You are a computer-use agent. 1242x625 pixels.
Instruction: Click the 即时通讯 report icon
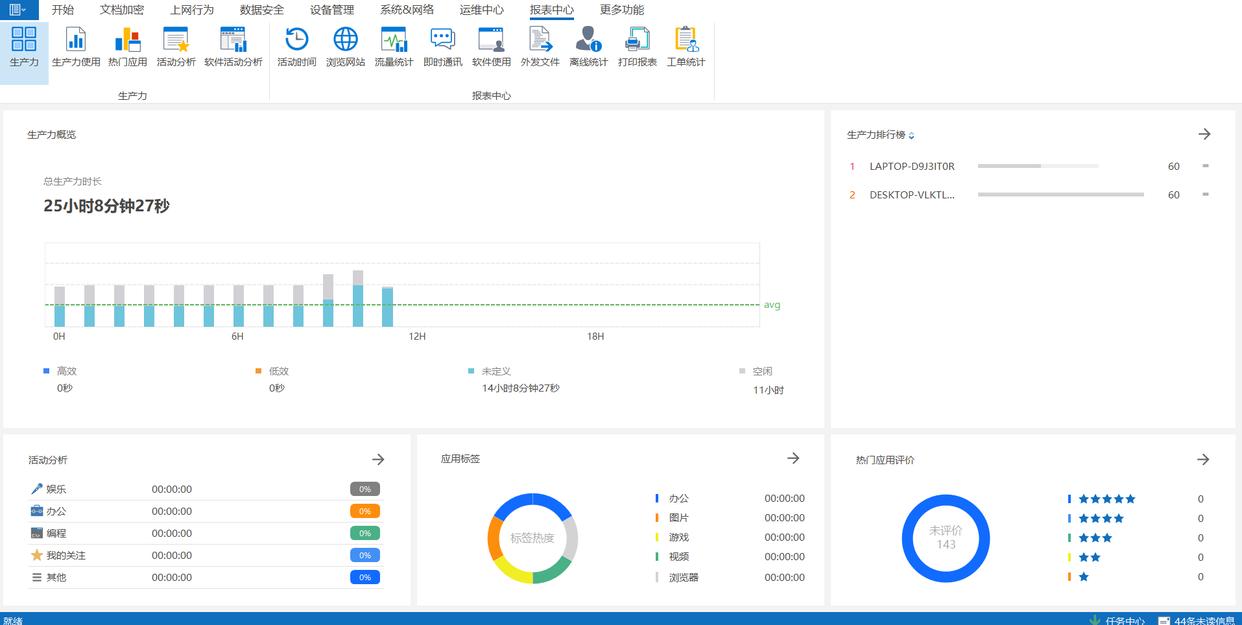tap(442, 47)
